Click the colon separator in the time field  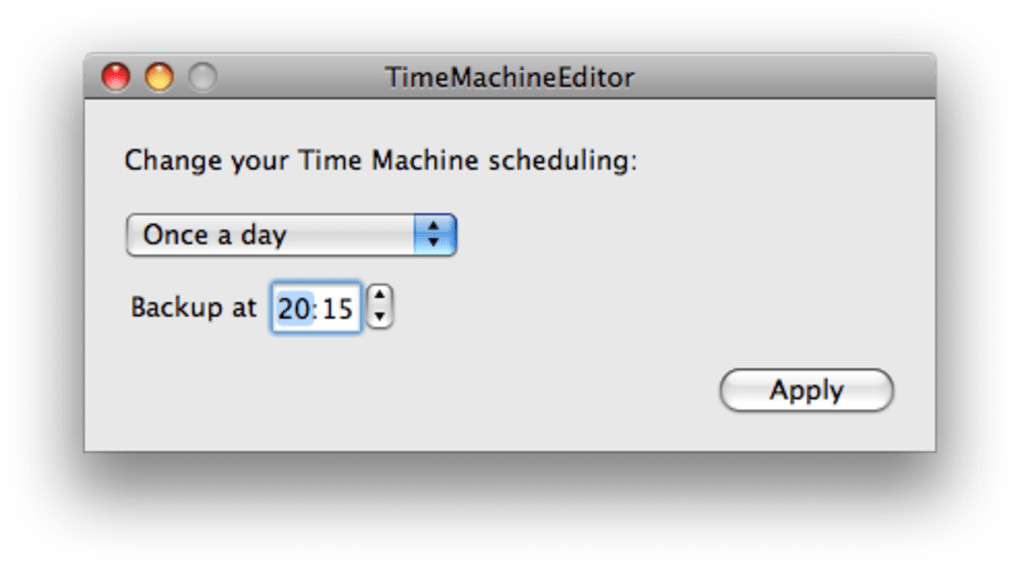(315, 308)
